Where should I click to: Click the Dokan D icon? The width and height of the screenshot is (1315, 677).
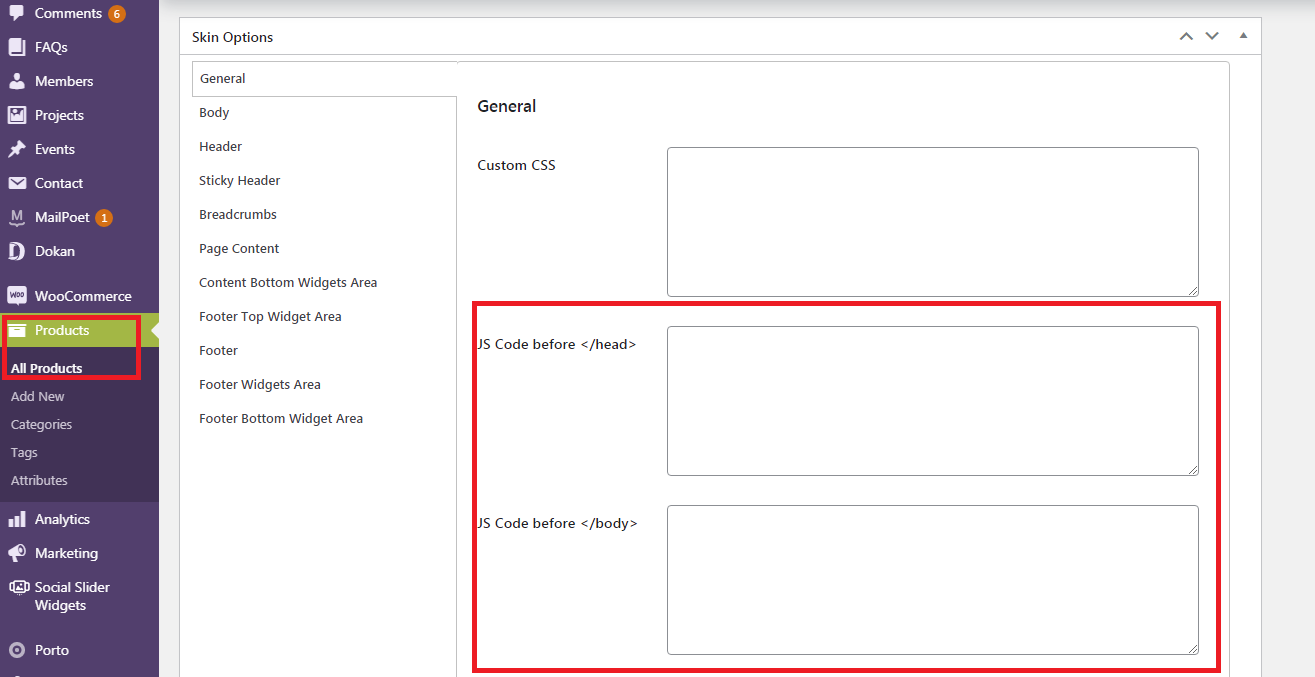(17, 251)
